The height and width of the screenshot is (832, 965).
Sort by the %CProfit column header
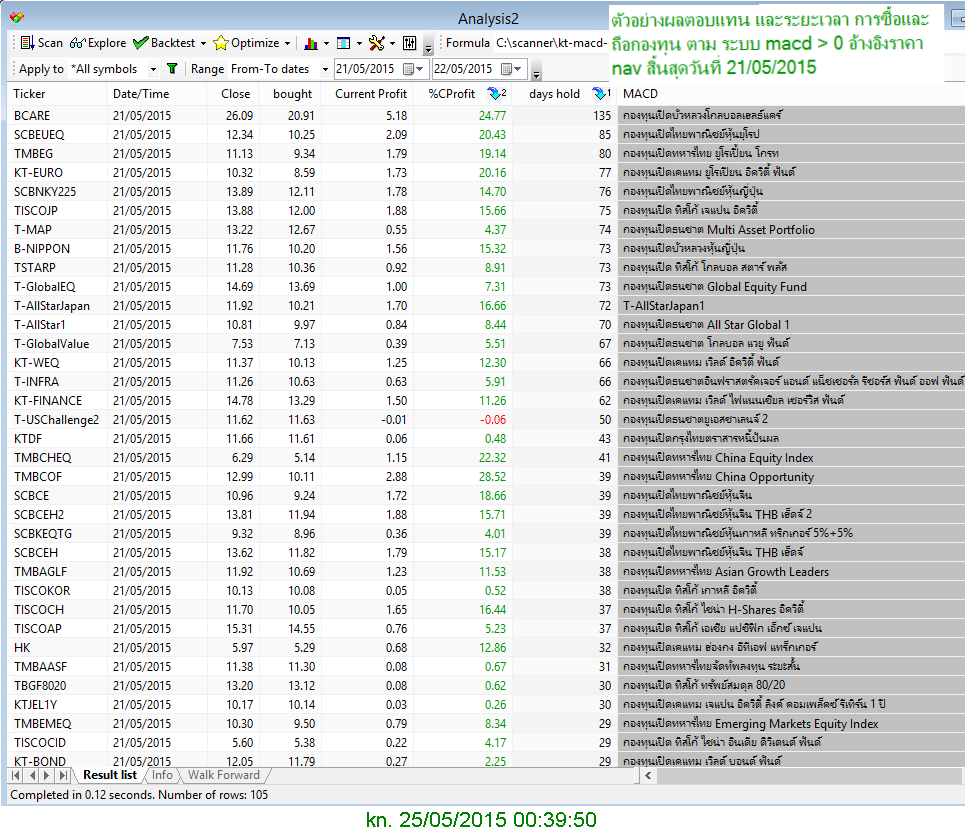pos(462,94)
